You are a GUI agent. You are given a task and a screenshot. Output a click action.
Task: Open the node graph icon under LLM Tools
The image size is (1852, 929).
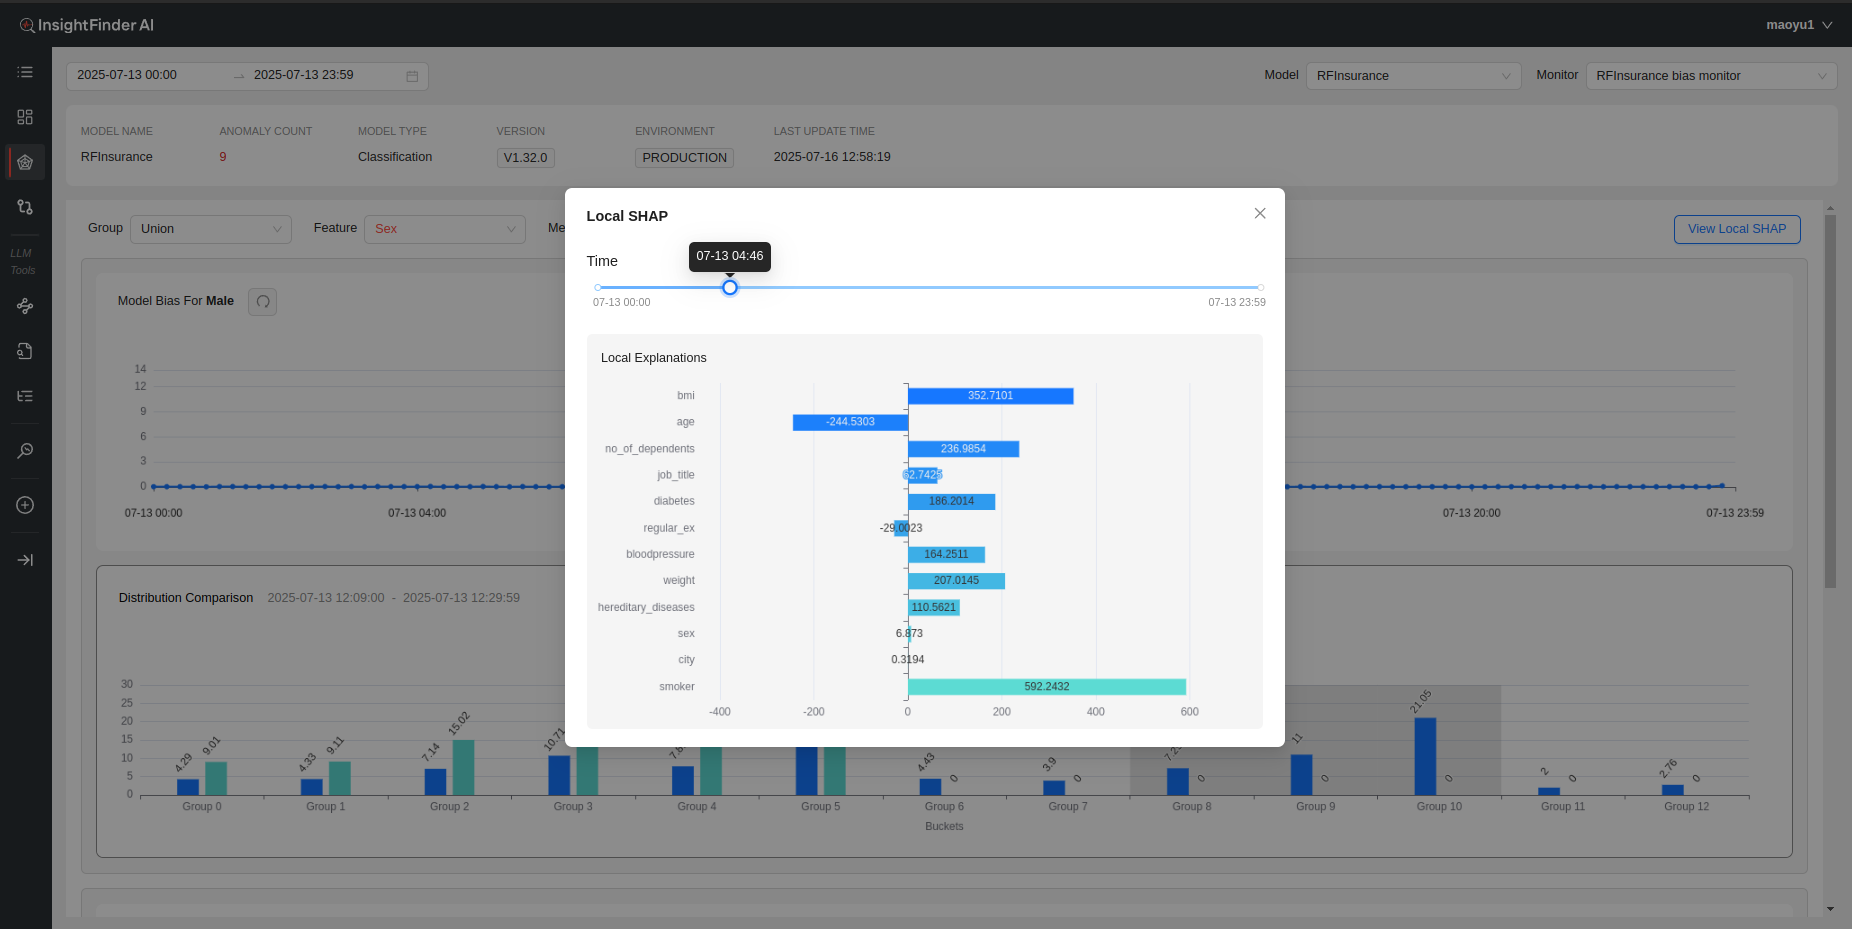pos(25,306)
